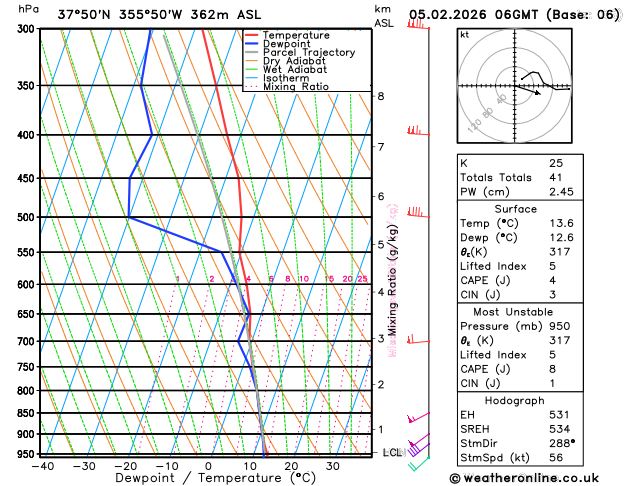The width and height of the screenshot is (629, 486).
Task: Click the StmSpd (kt) value 56
Action: [556, 458]
